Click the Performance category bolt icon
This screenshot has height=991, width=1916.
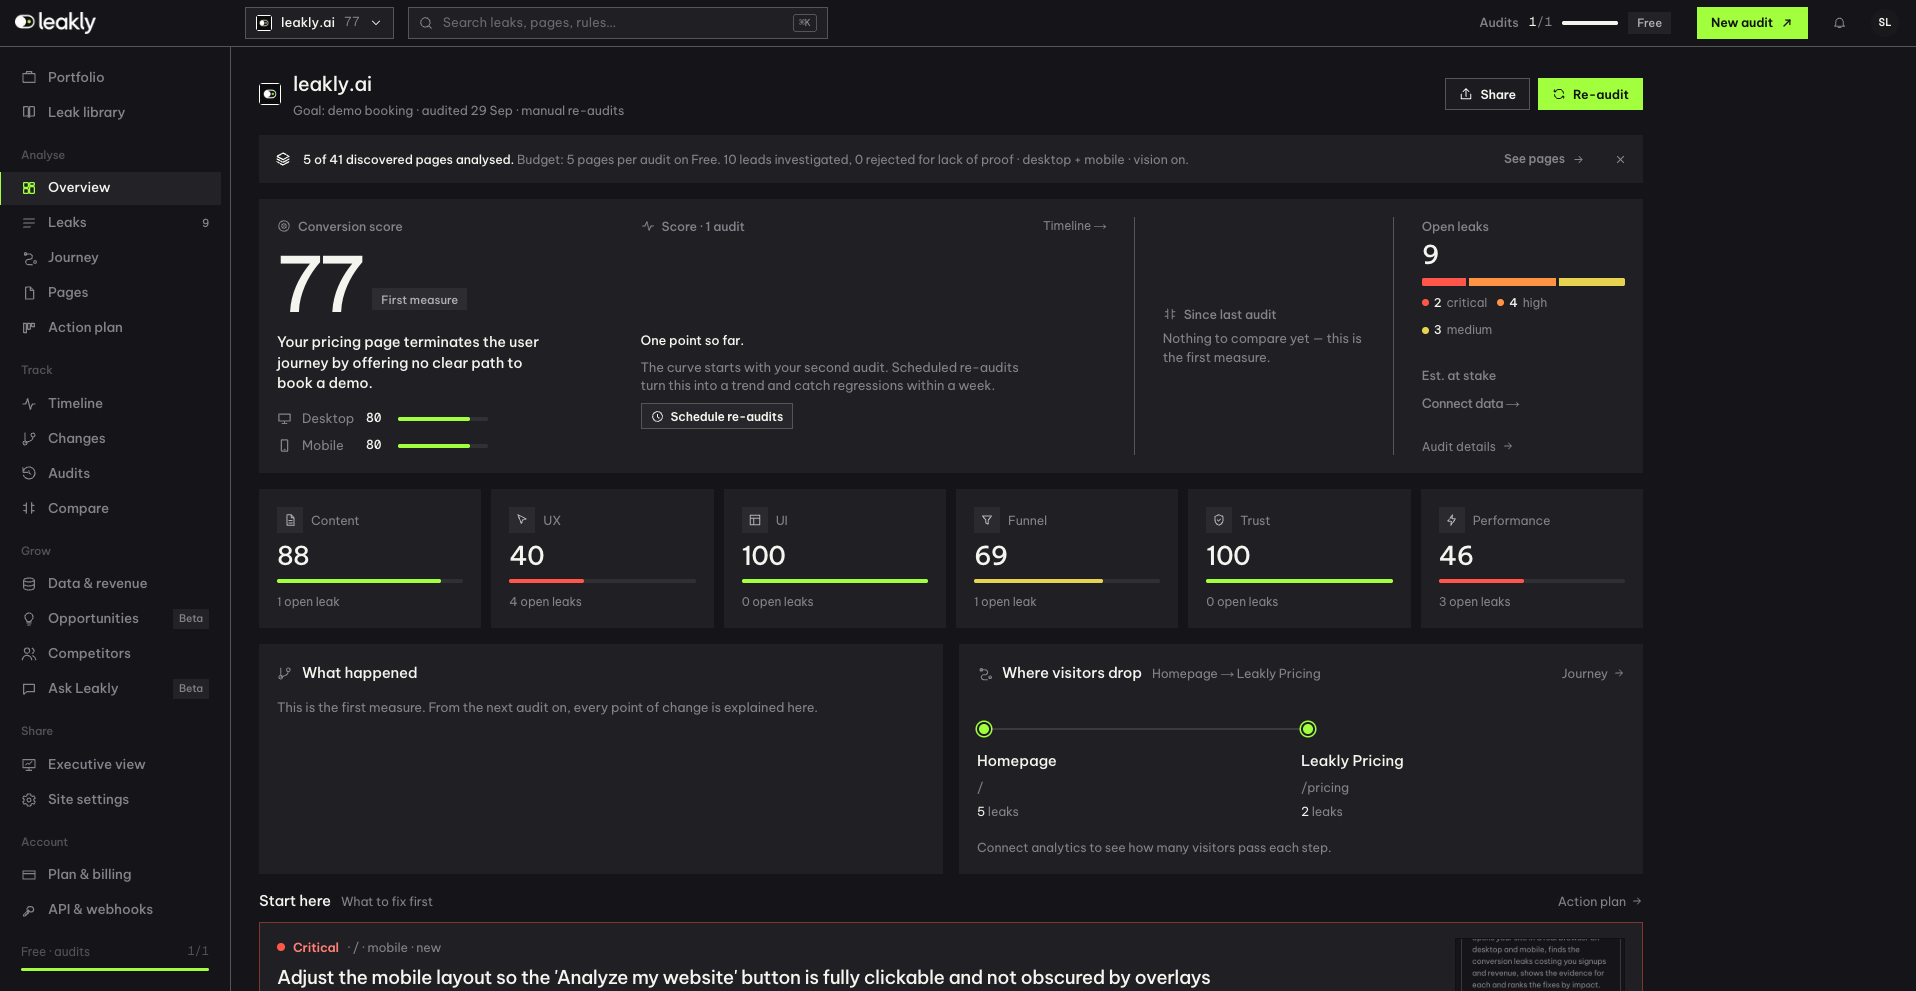(1452, 520)
